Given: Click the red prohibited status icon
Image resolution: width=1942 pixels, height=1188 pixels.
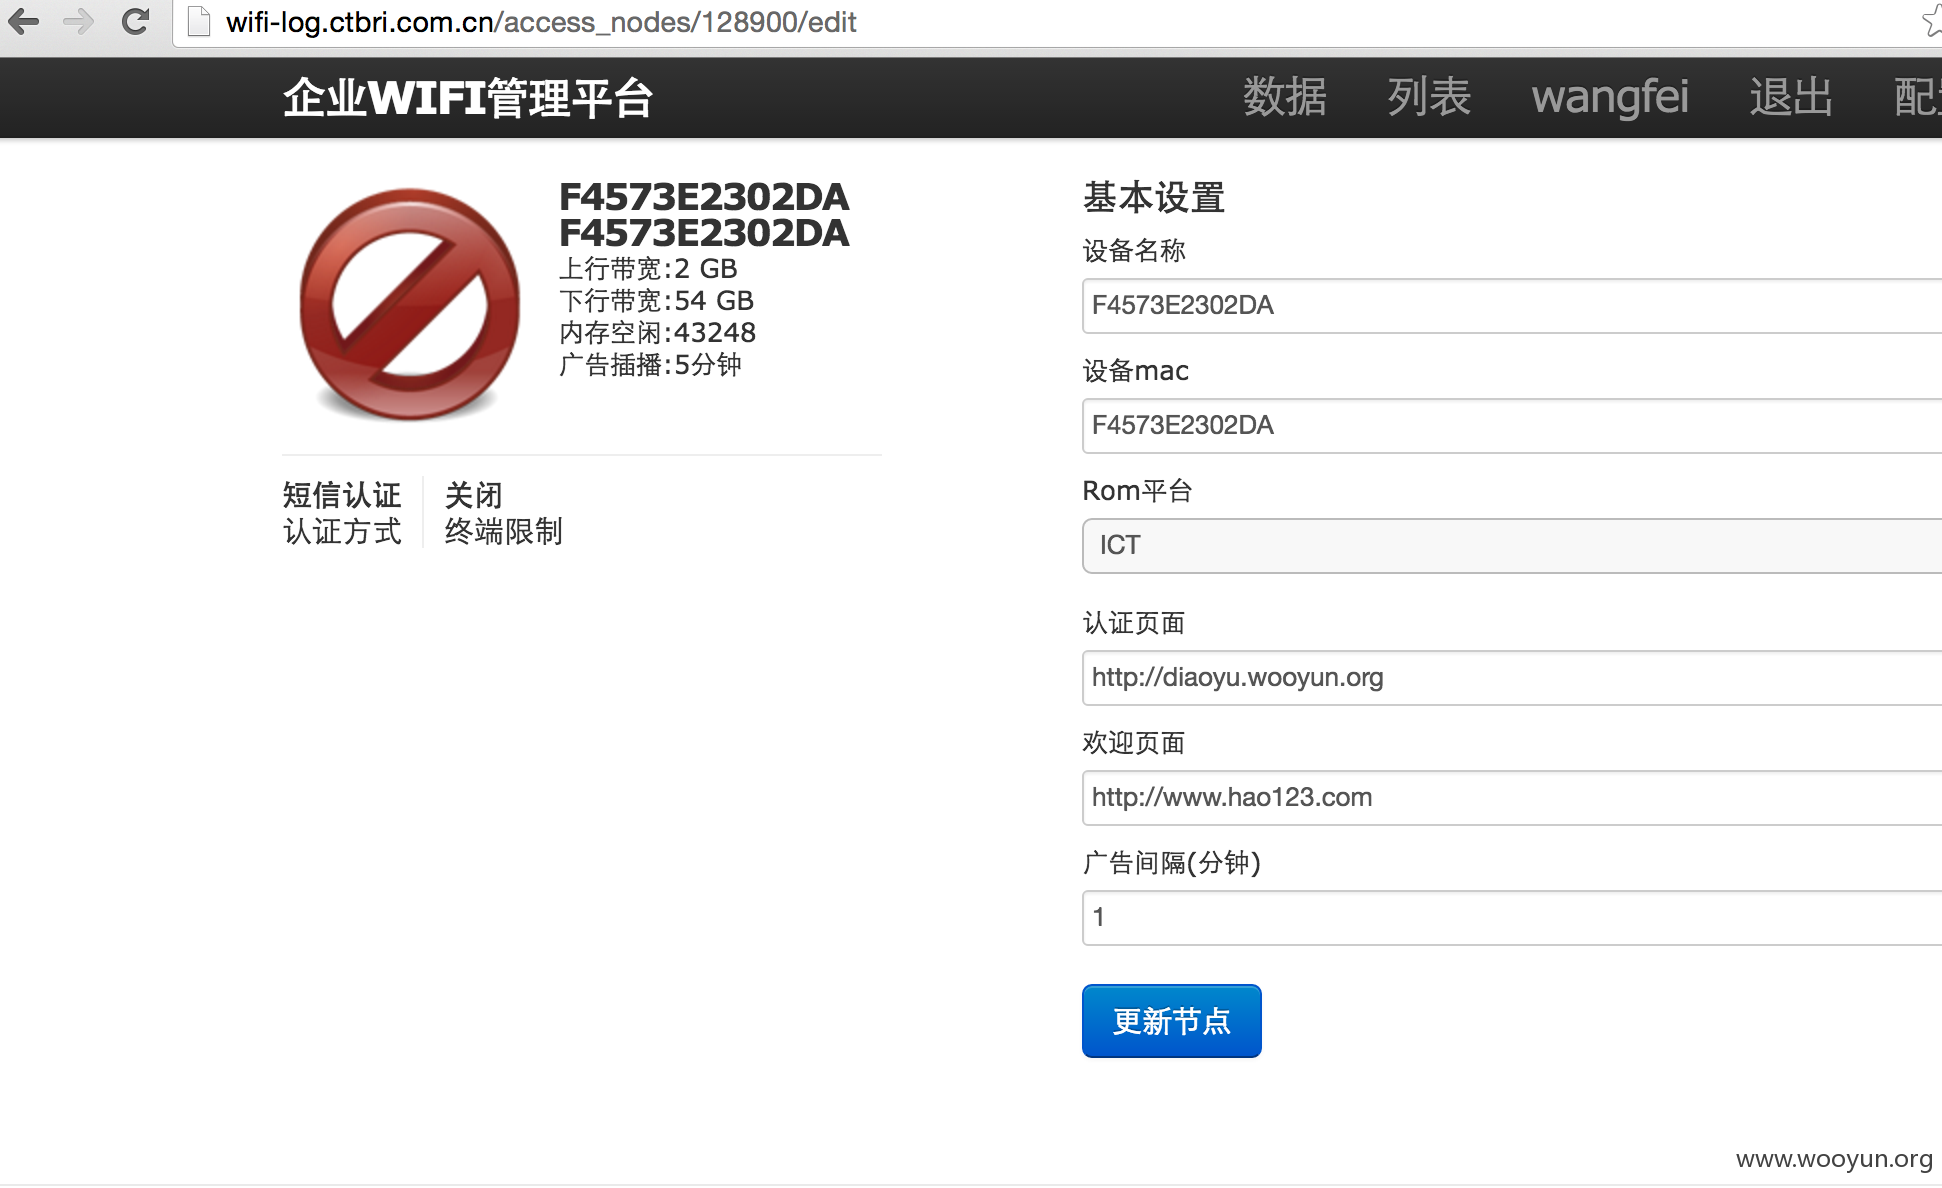Looking at the screenshot, I should [x=410, y=304].
